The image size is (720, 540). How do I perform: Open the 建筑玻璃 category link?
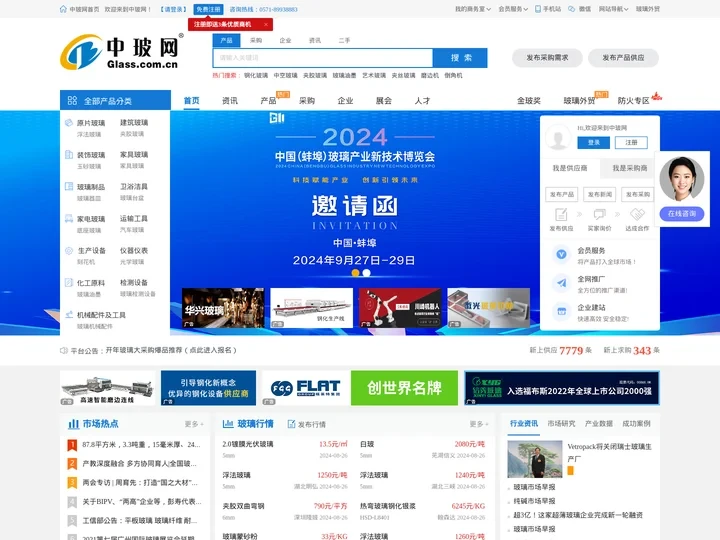(x=134, y=123)
